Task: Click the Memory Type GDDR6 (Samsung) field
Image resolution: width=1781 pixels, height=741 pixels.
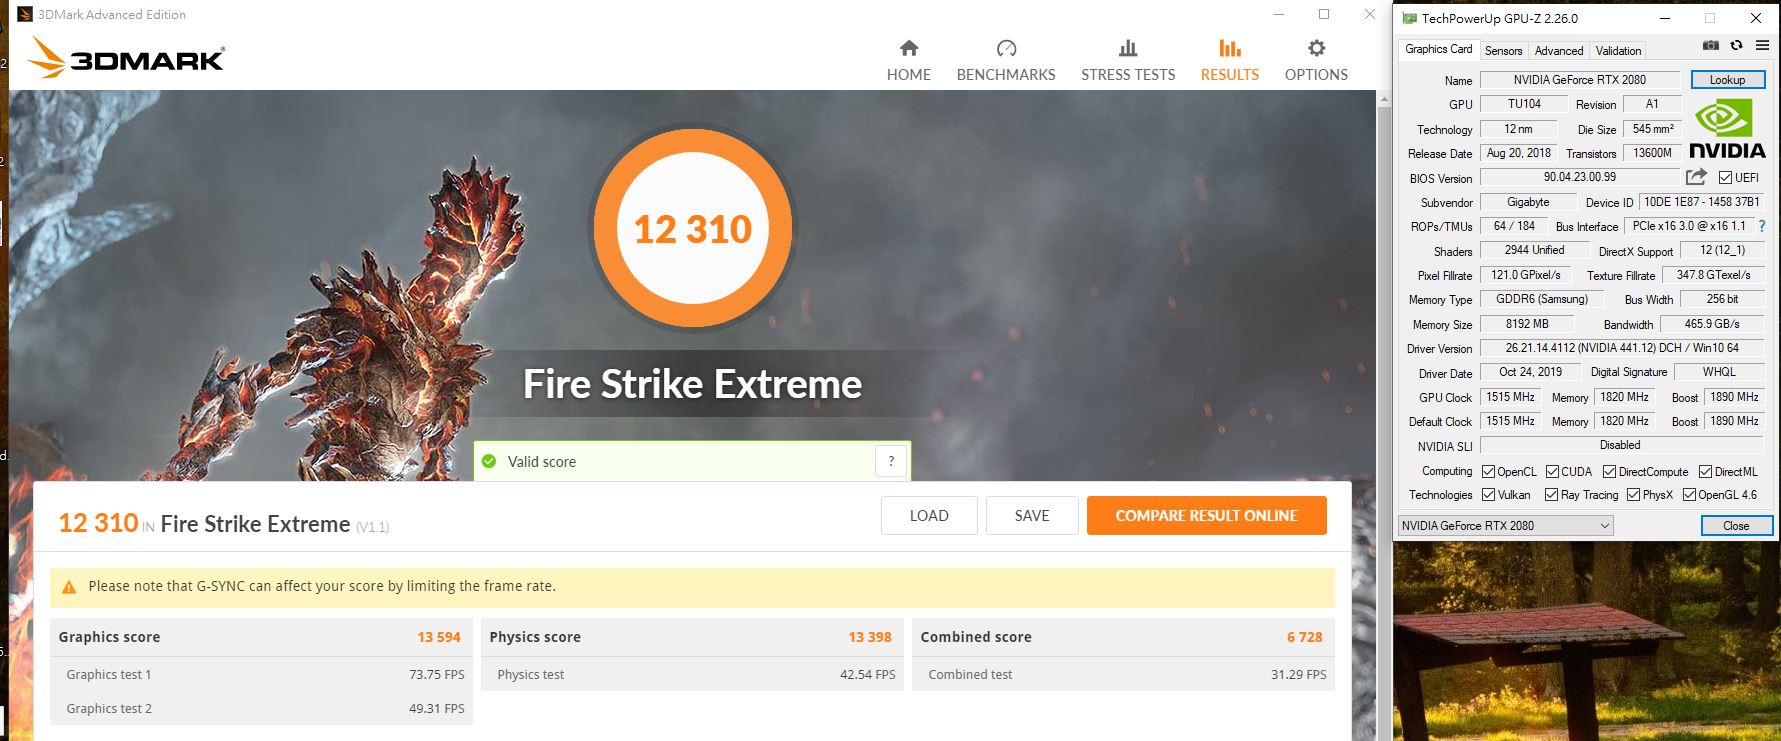Action: (1541, 299)
